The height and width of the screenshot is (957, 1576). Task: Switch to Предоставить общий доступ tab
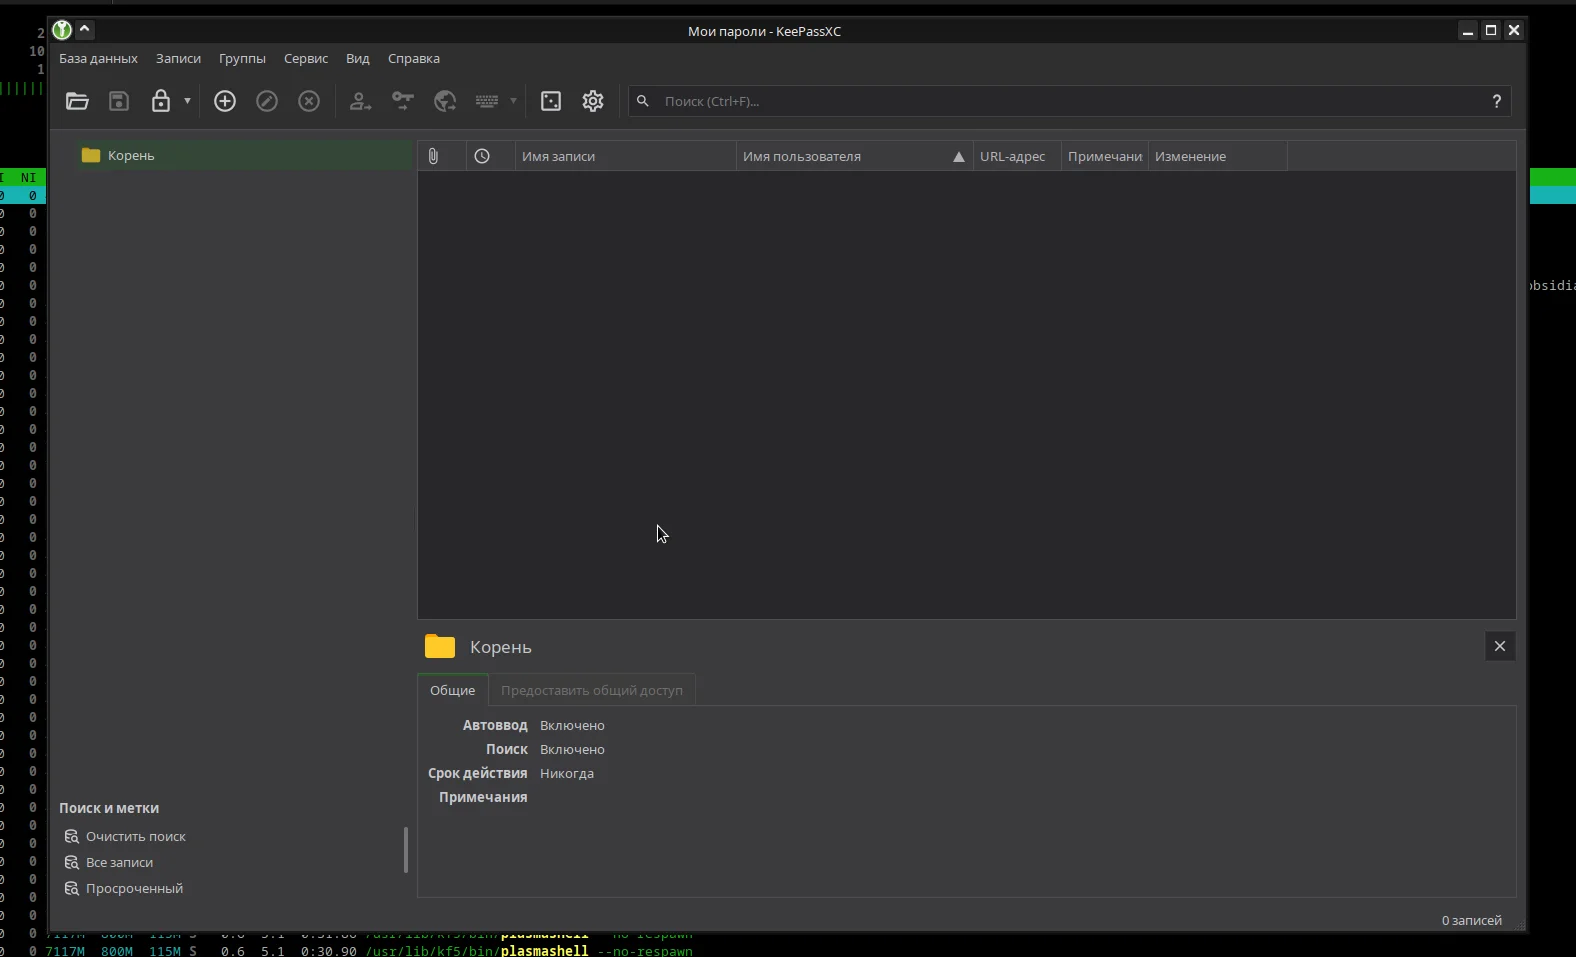(x=592, y=690)
